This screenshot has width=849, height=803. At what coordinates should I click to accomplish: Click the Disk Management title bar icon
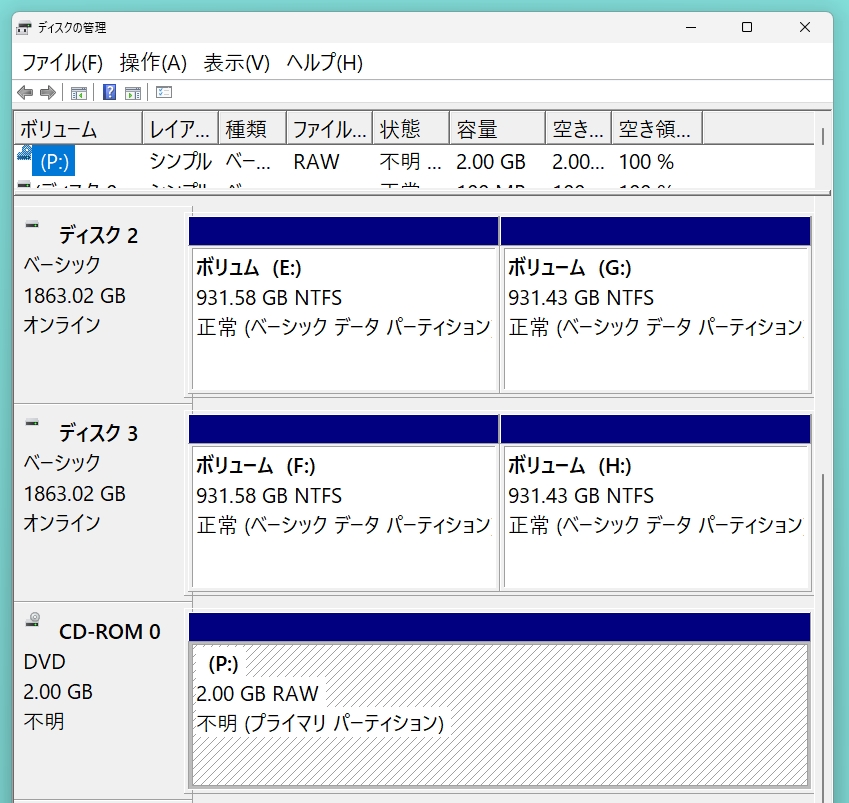click(24, 28)
